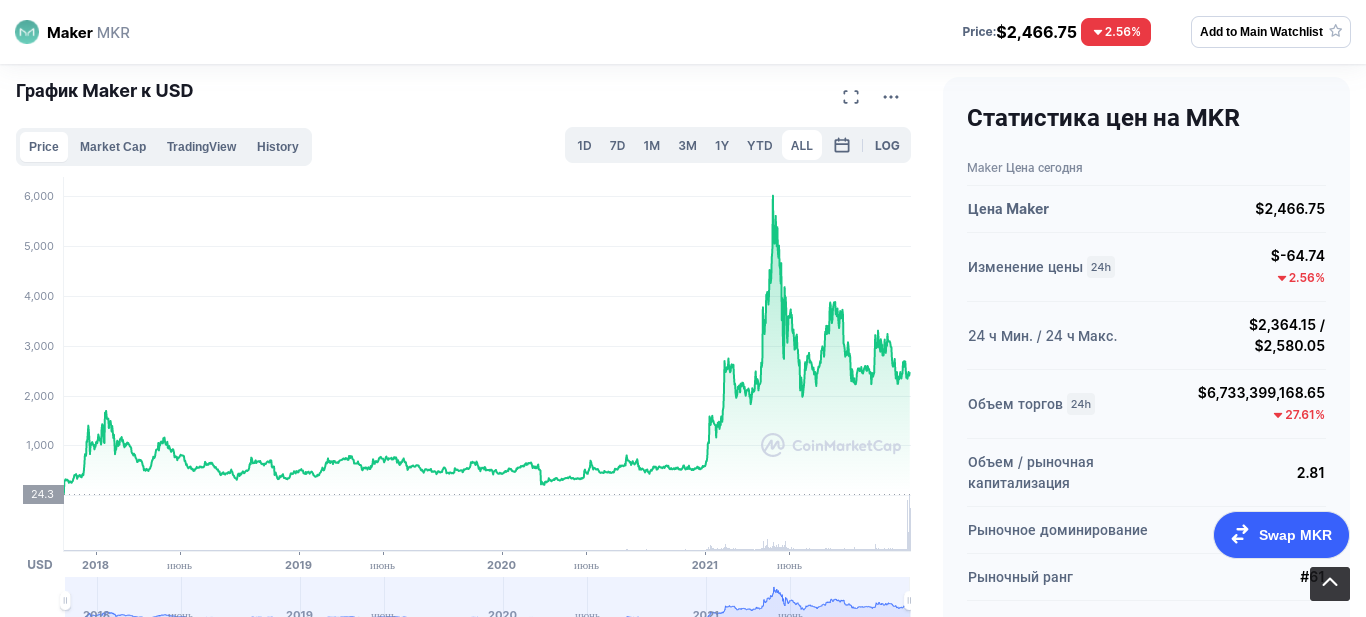Click the swap arrows icon

pyautogui.click(x=1240, y=535)
